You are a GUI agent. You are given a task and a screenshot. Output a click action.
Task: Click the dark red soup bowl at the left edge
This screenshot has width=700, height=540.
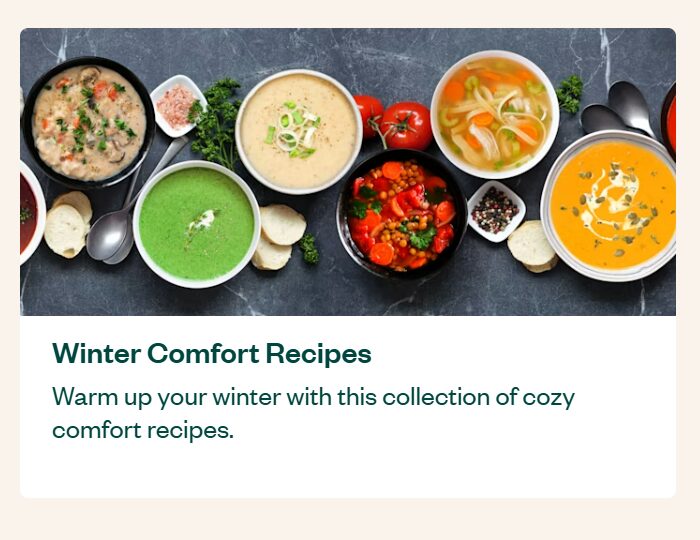[x=32, y=213]
